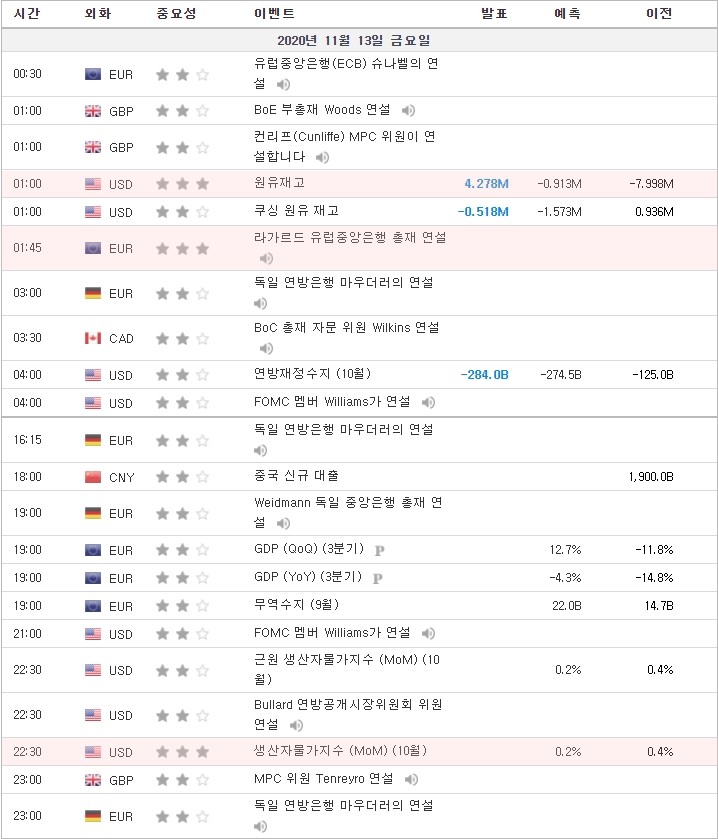Image resolution: width=718 pixels, height=839 pixels.
Task: Open the 중국 신규 대출 event
Action: 296,475
